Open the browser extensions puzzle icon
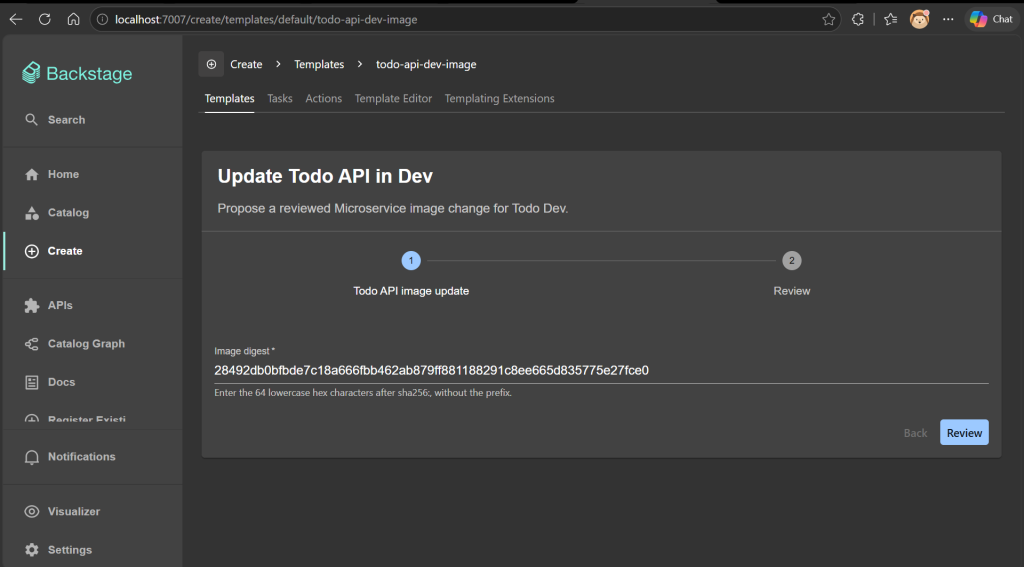Screen dimensions: 1024x567 coord(858,20)
